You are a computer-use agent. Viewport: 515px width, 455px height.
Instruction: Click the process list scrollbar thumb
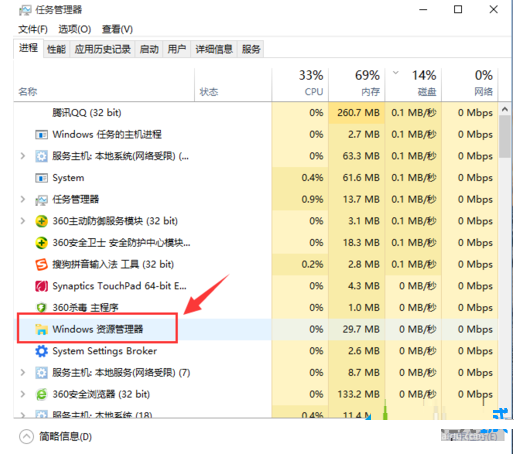click(505, 137)
